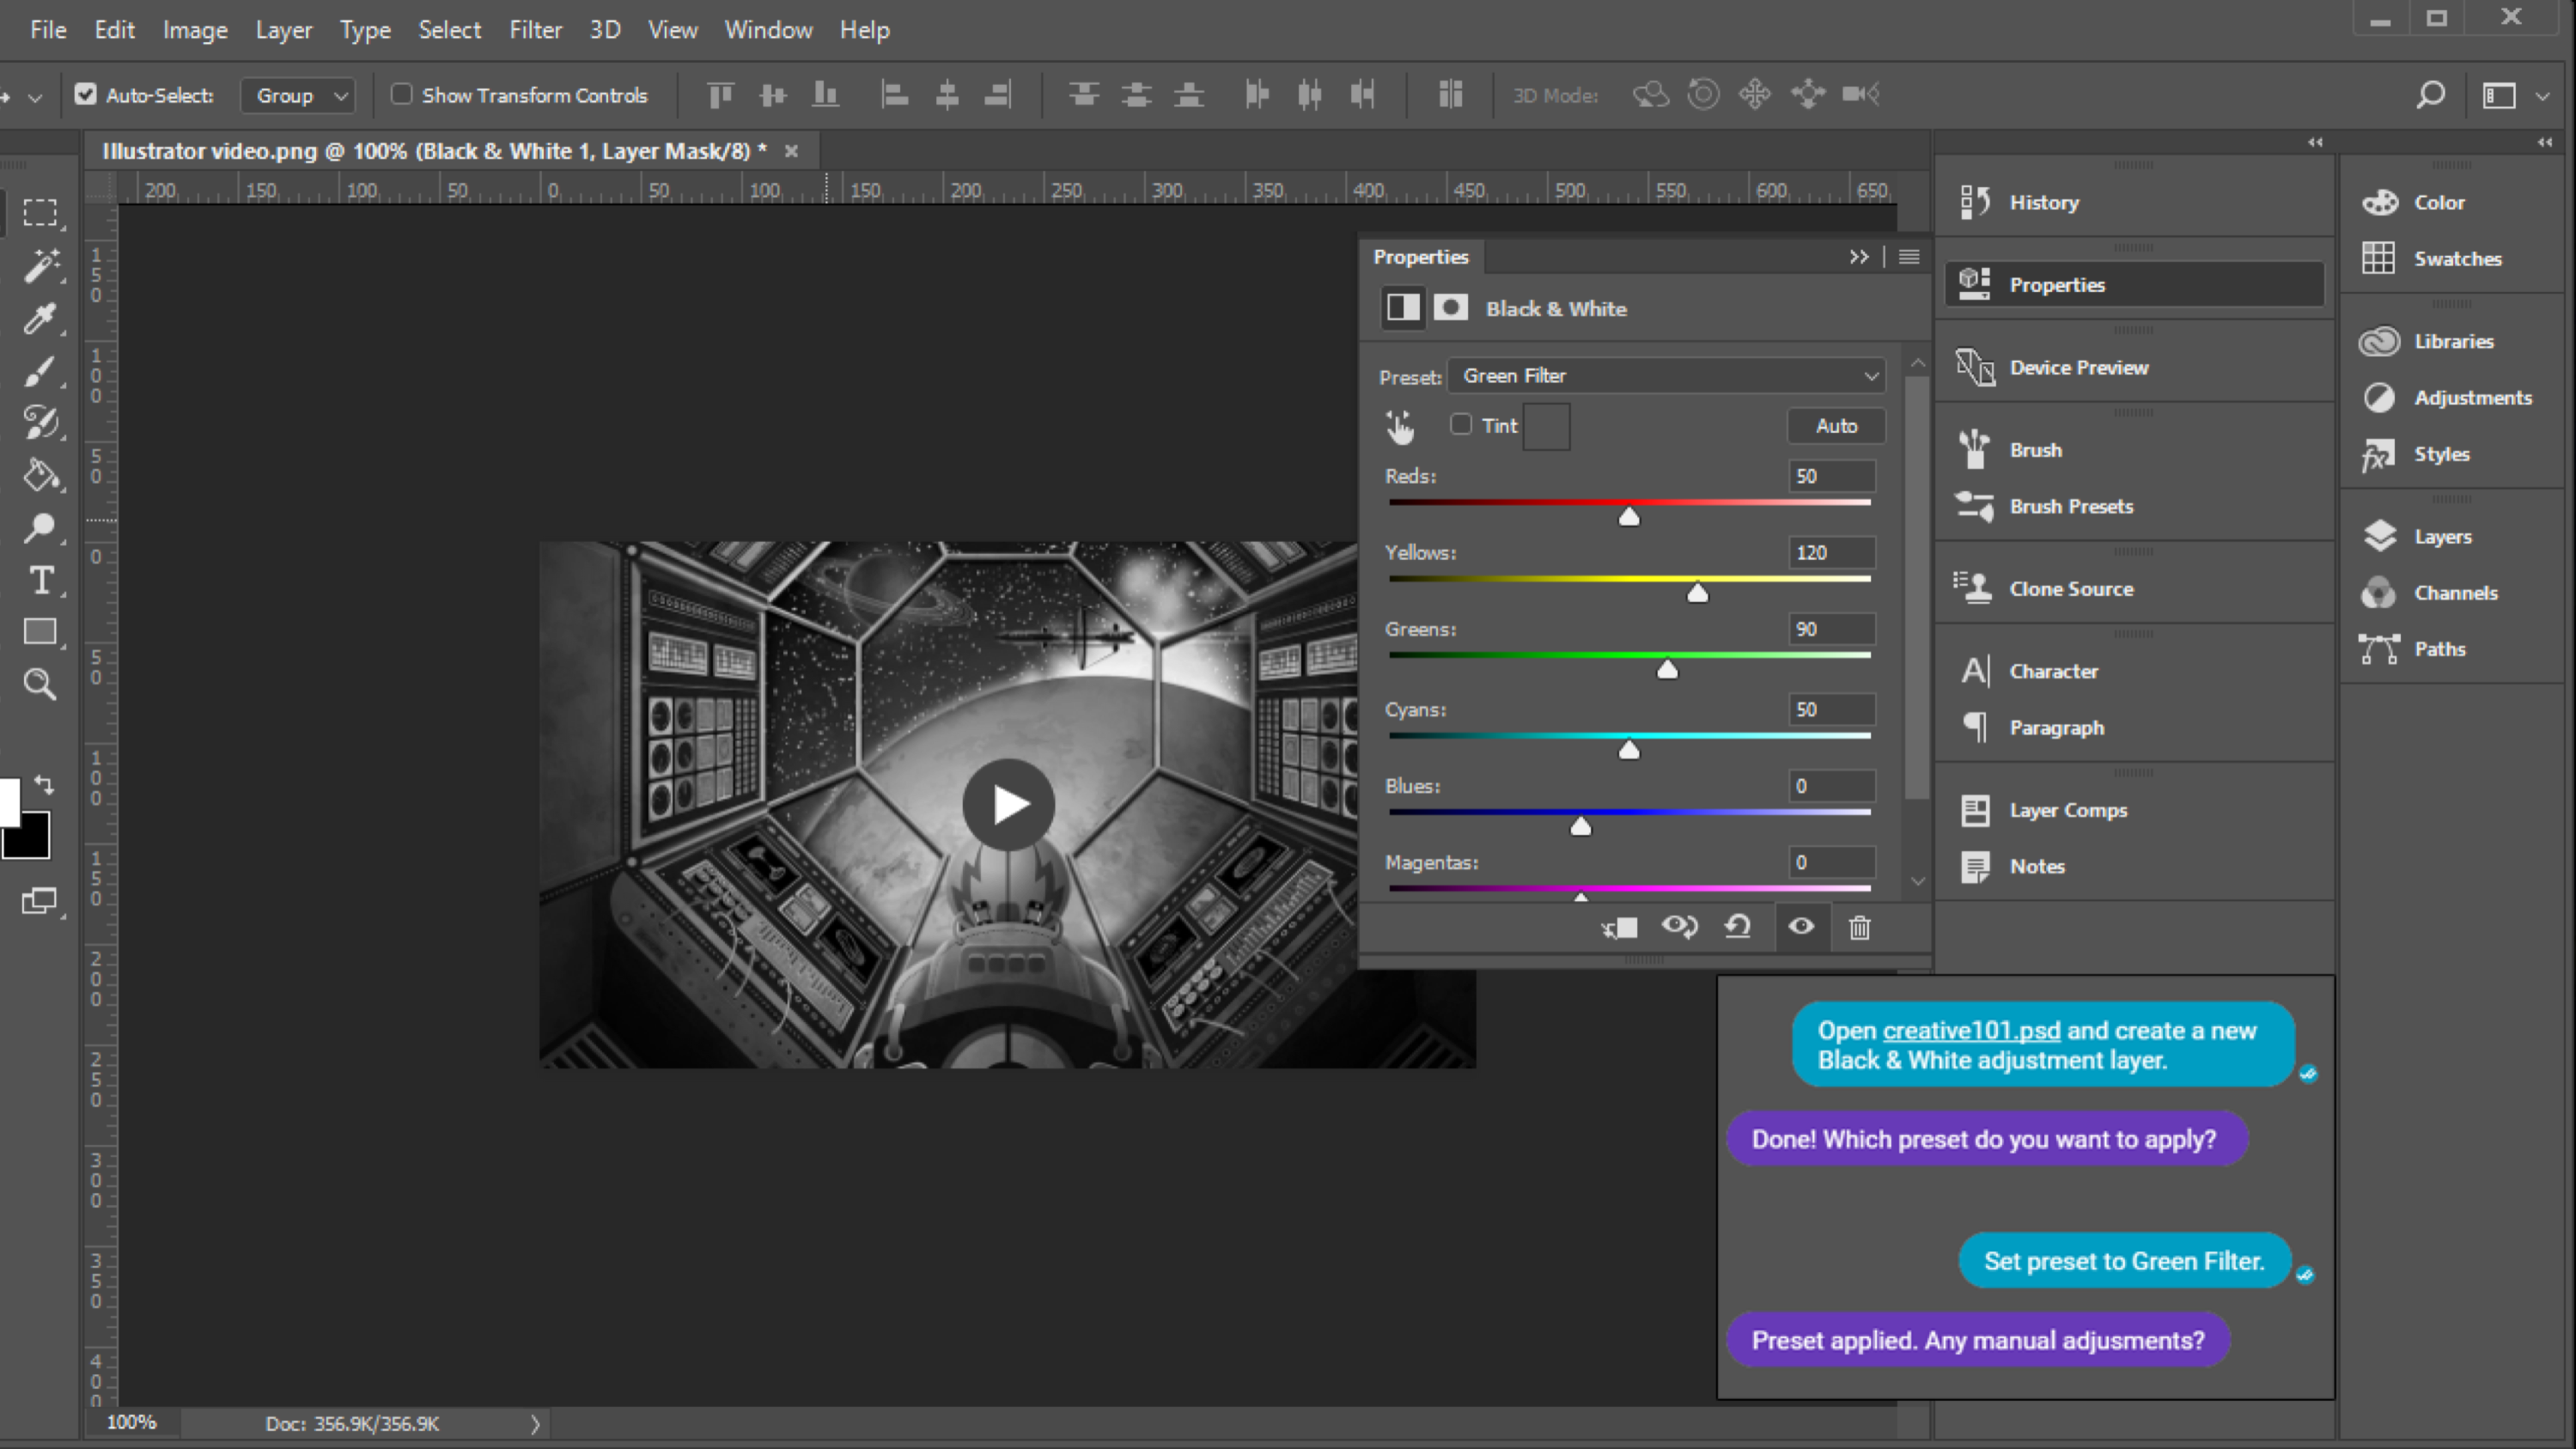Open the Properties panel flyout menu
2576x1449 pixels.
tap(1909, 257)
